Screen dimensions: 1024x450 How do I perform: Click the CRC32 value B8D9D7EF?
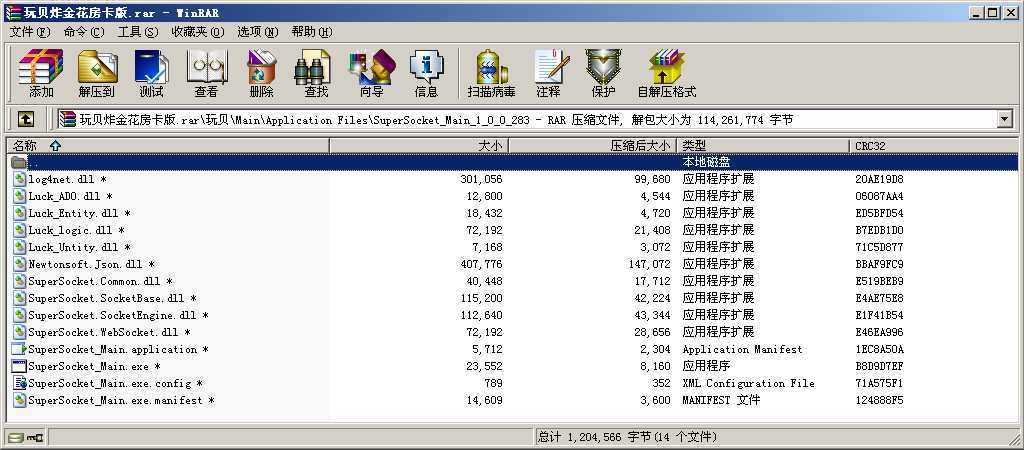tap(879, 366)
